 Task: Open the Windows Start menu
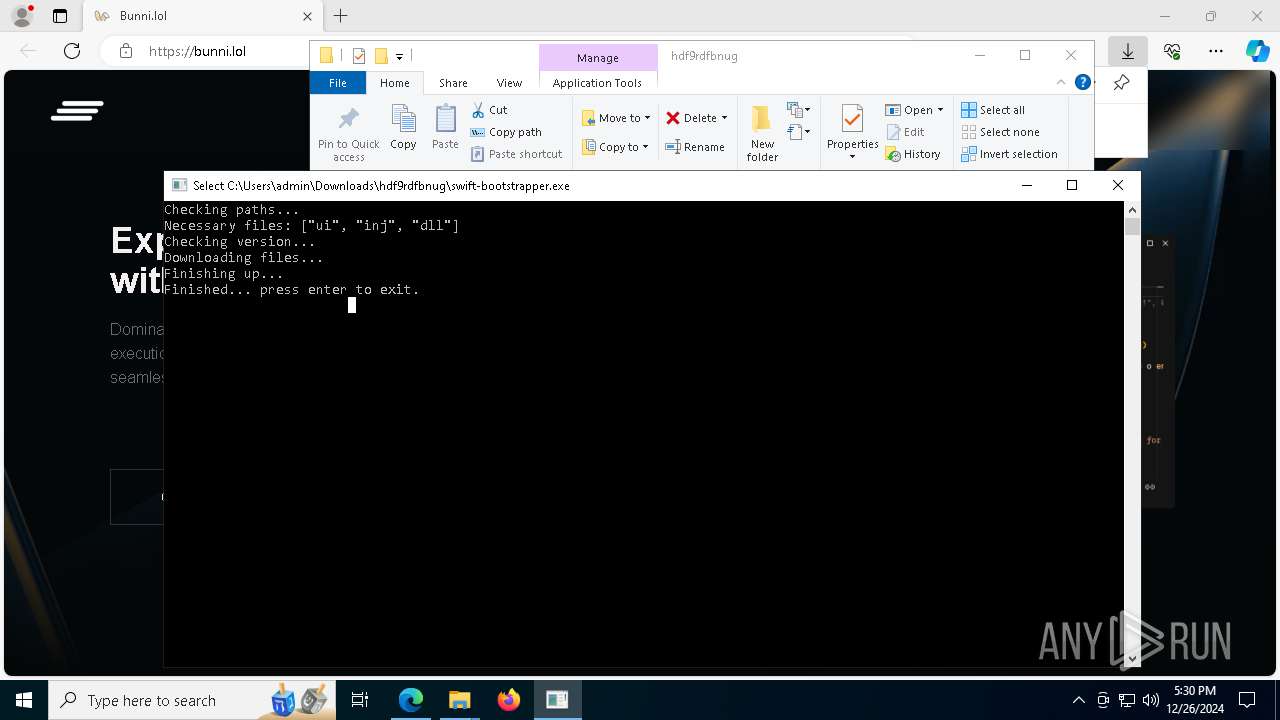click(24, 700)
